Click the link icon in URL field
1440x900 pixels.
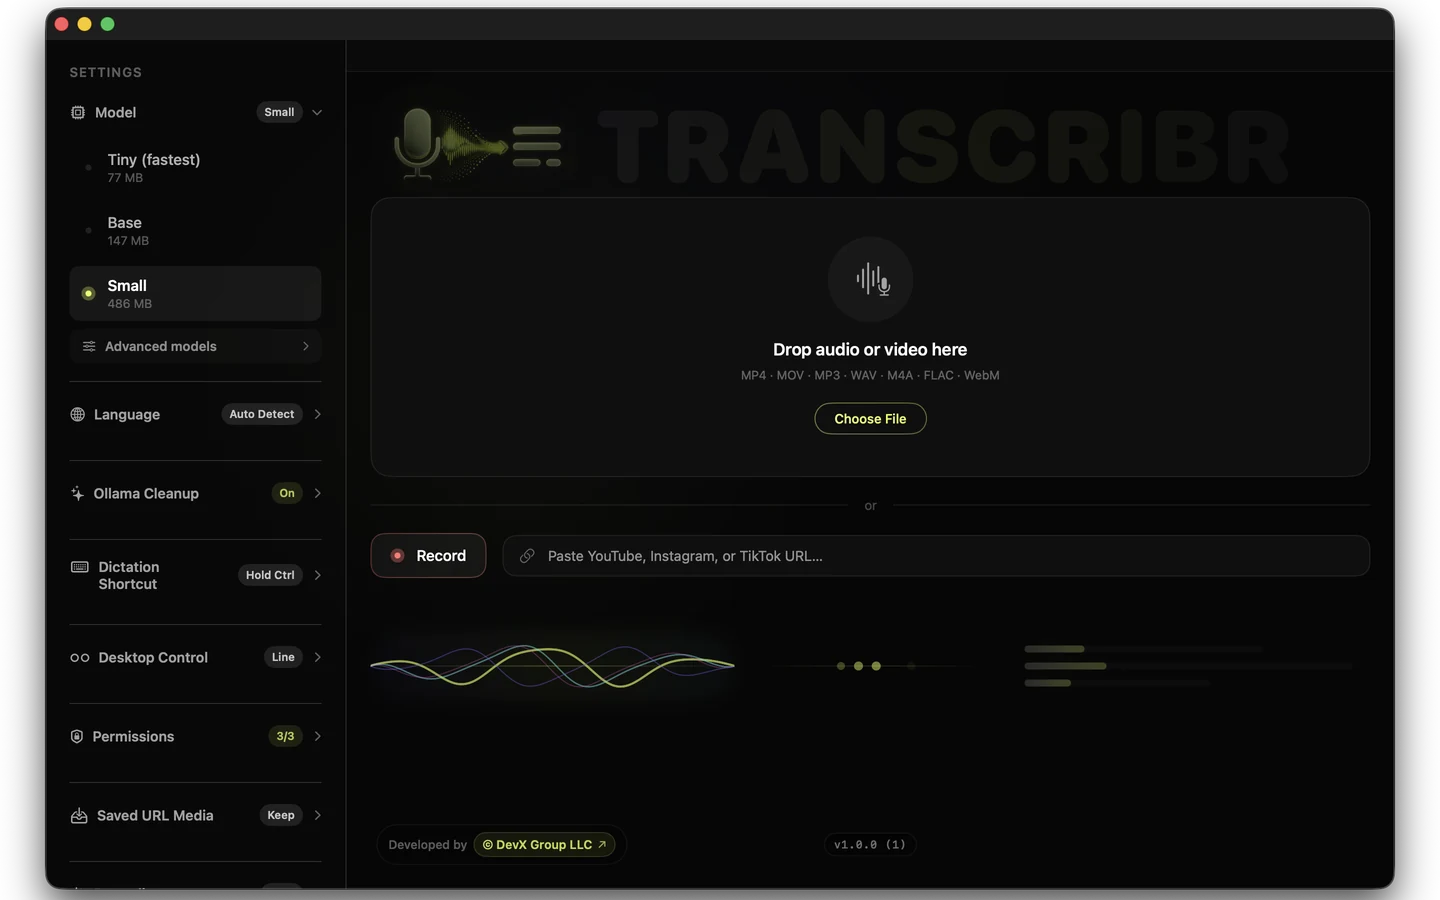click(x=527, y=556)
